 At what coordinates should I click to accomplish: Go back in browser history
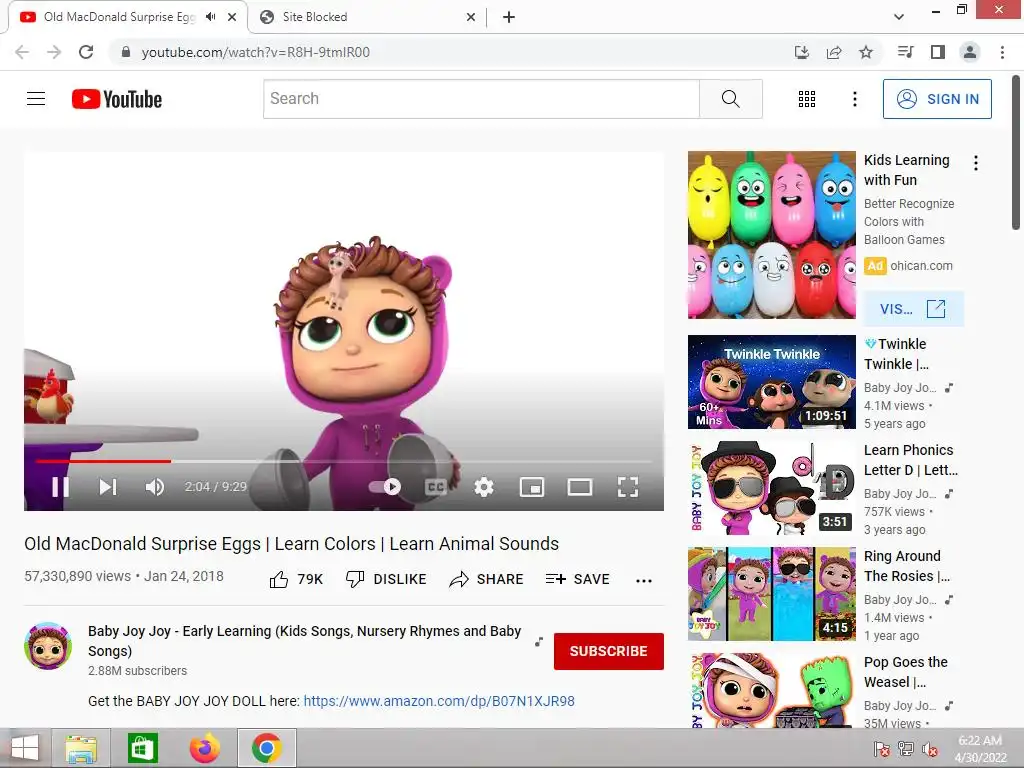click(x=22, y=52)
